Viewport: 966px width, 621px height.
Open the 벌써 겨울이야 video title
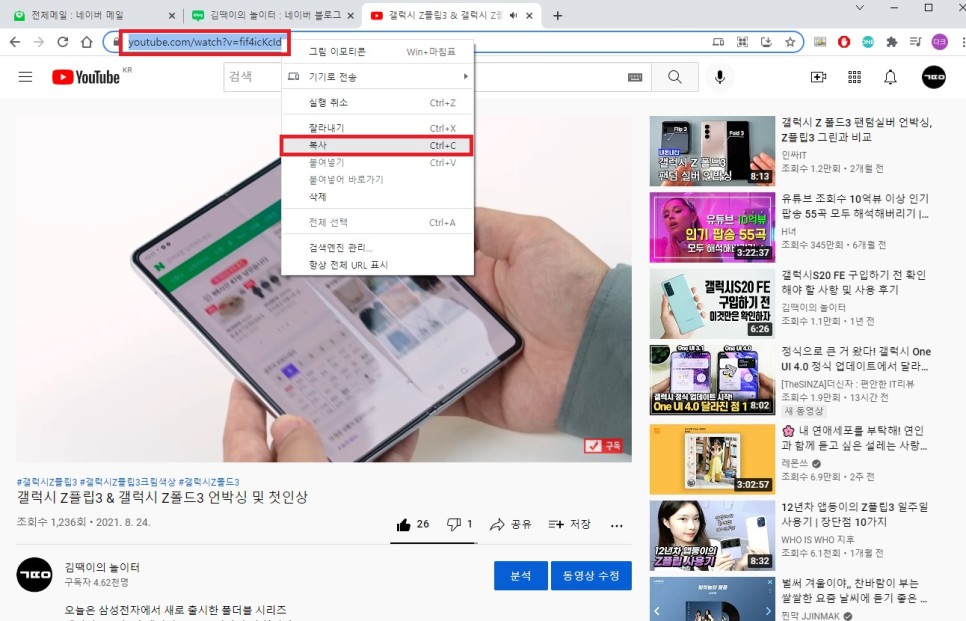(x=854, y=591)
